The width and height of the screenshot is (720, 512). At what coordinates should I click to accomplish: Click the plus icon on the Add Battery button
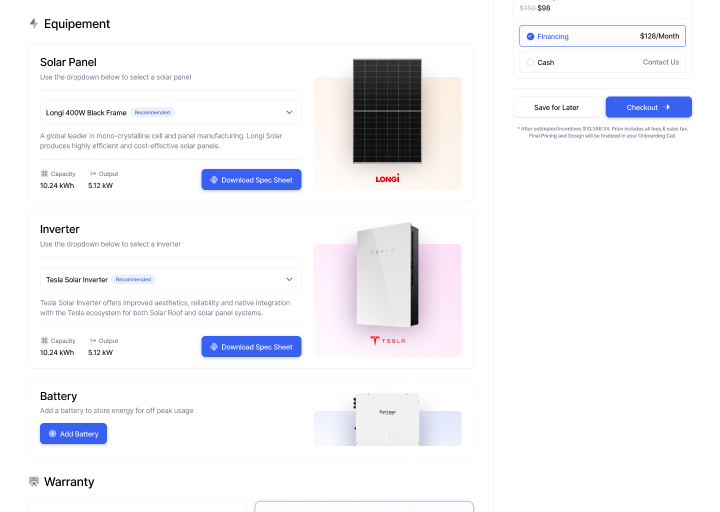click(52, 433)
